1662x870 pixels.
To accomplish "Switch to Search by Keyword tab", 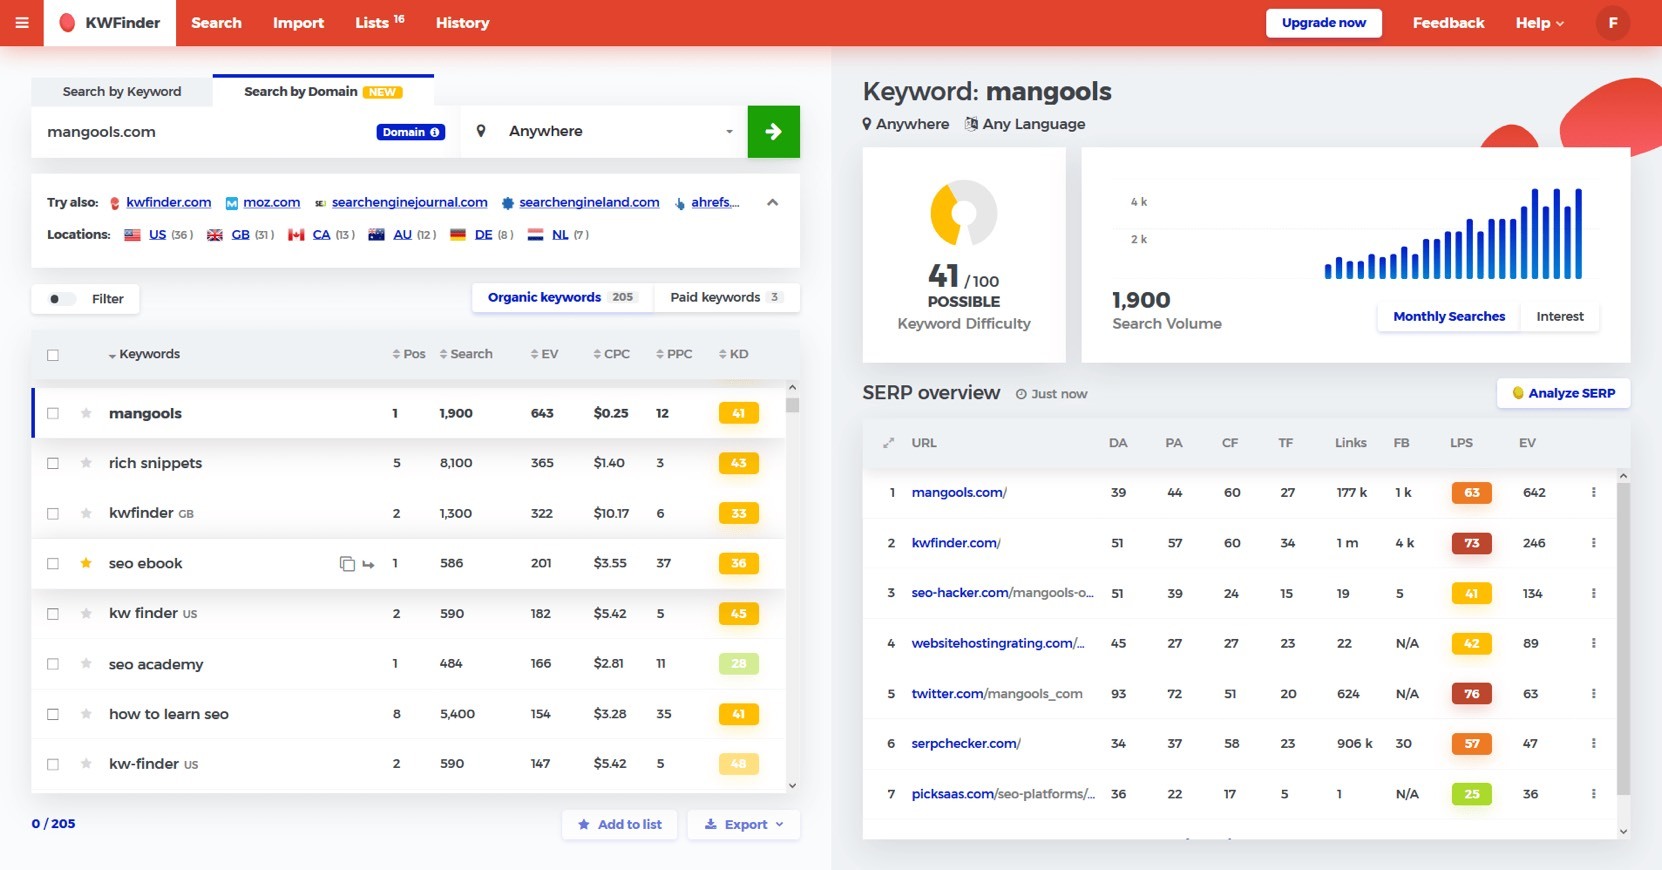I will (x=122, y=91).
